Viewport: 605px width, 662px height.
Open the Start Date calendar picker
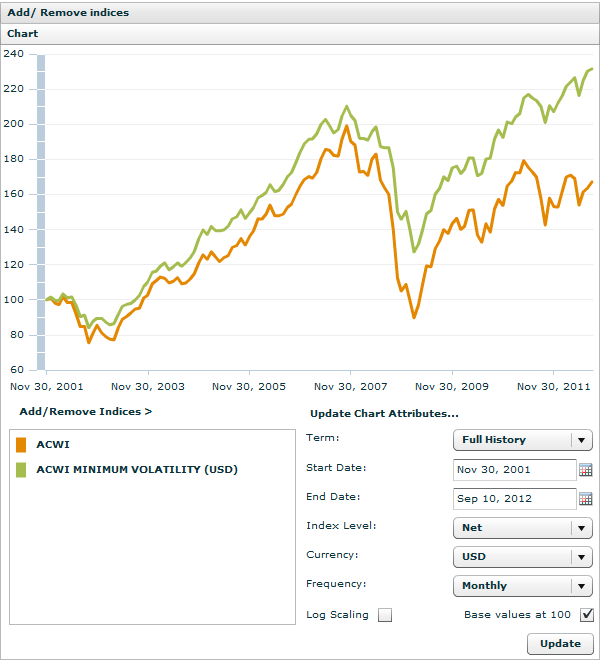tap(586, 470)
